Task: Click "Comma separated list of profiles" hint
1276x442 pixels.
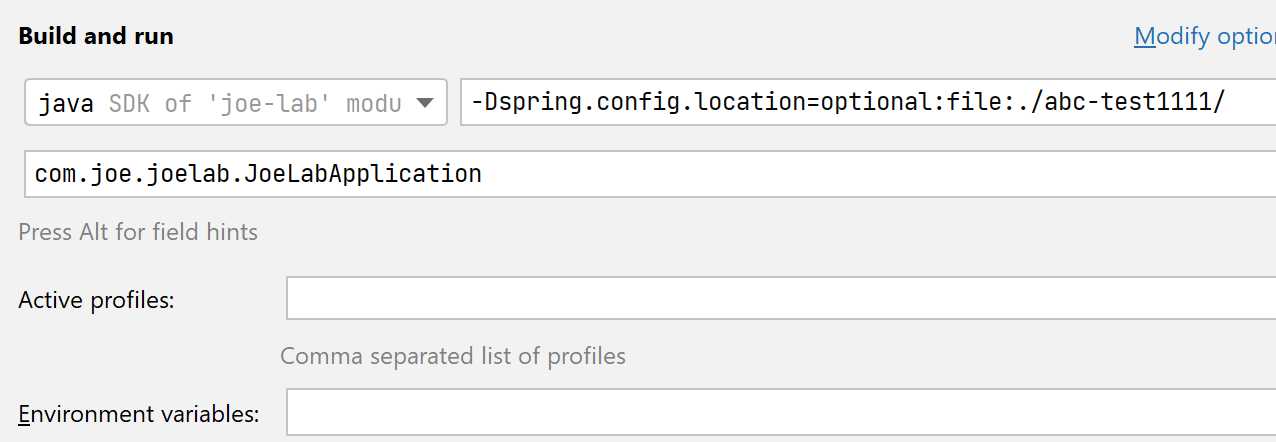Action: (x=452, y=356)
